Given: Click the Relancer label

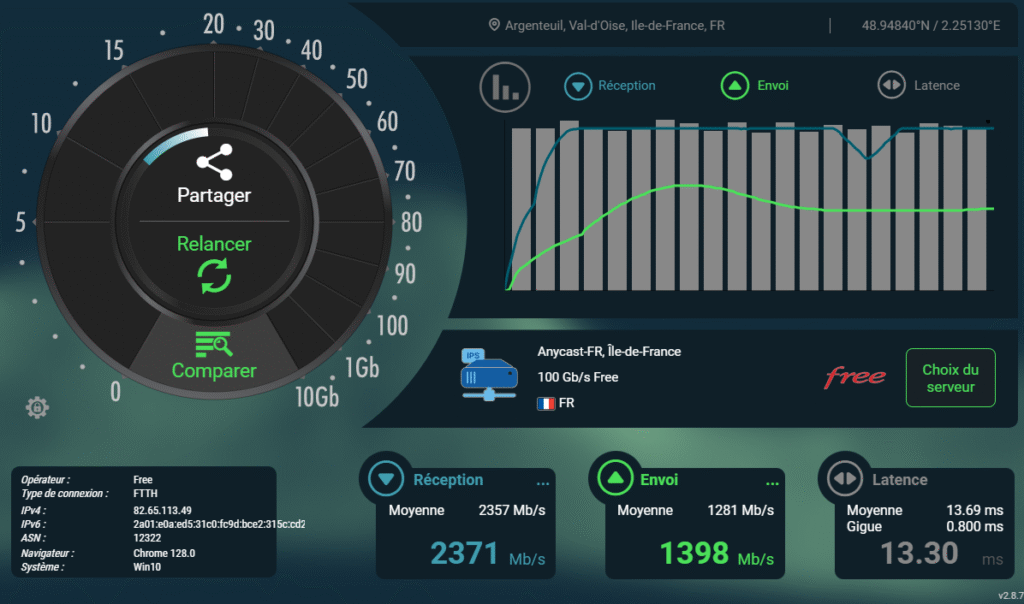Looking at the screenshot, I should tap(214, 244).
